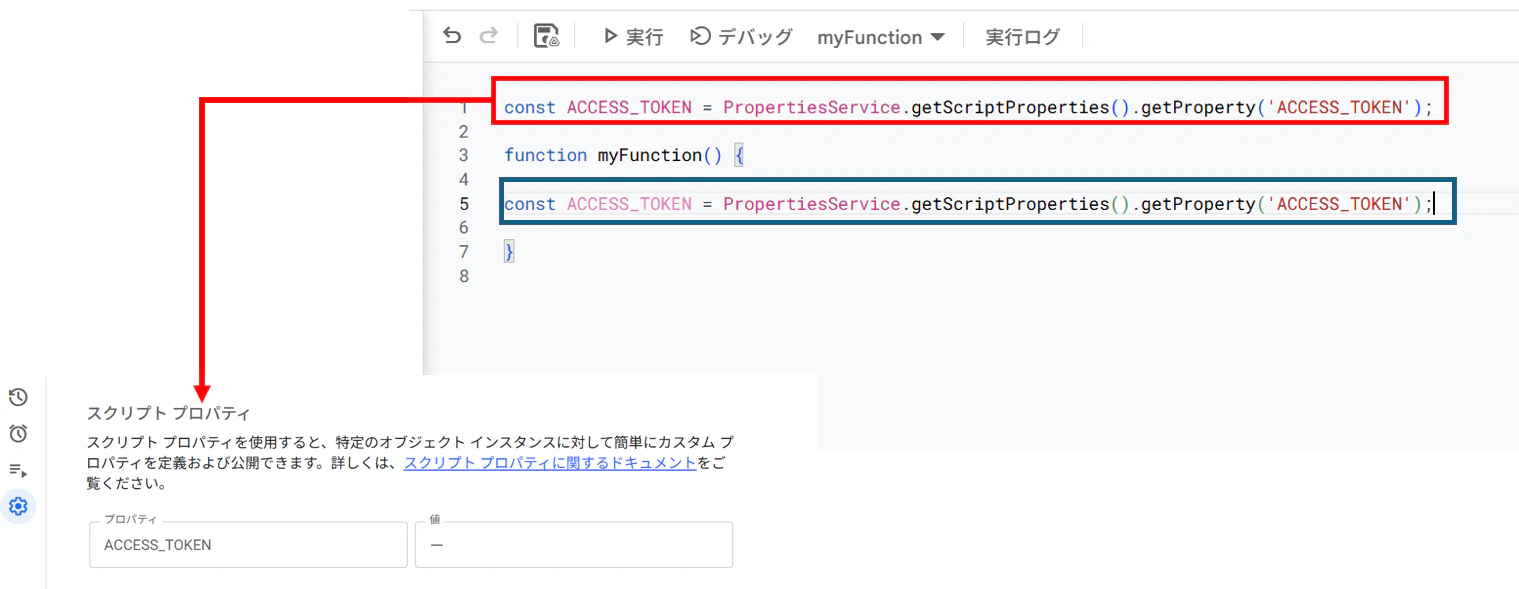Open Project History in the left sidebar
This screenshot has width=1519, height=589.
pyautogui.click(x=18, y=397)
